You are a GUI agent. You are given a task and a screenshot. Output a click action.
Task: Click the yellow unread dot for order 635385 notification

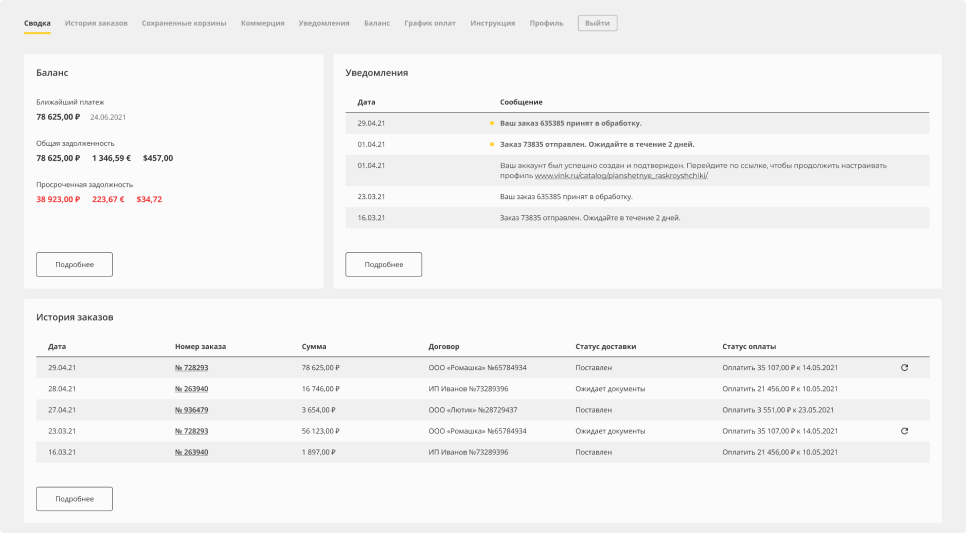(x=491, y=123)
